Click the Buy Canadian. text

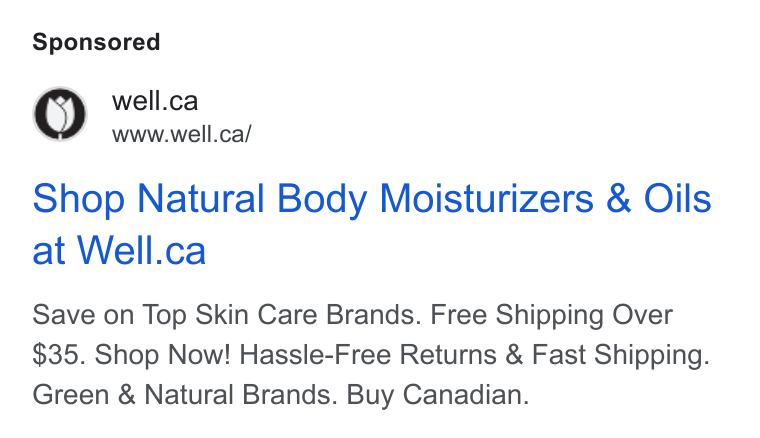[438, 395]
